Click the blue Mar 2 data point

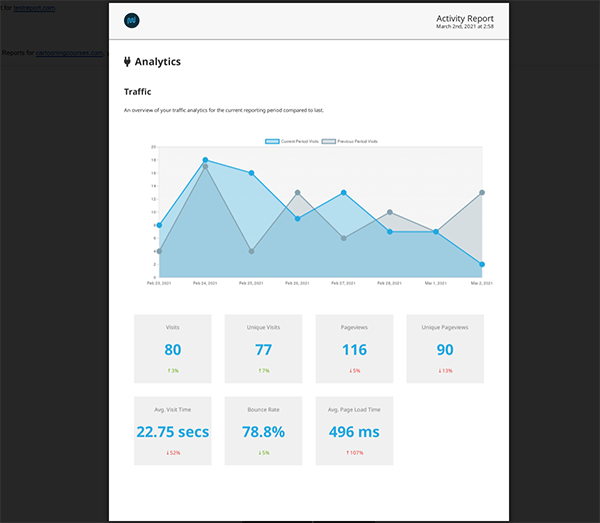[x=482, y=264]
